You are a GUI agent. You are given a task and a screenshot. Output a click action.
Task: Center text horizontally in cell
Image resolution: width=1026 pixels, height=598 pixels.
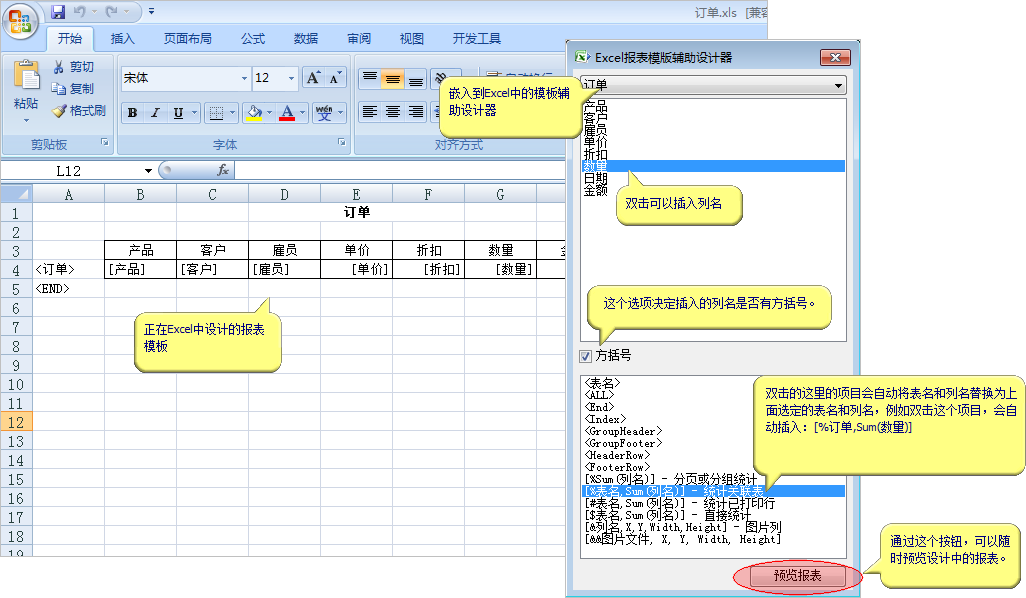click(393, 112)
